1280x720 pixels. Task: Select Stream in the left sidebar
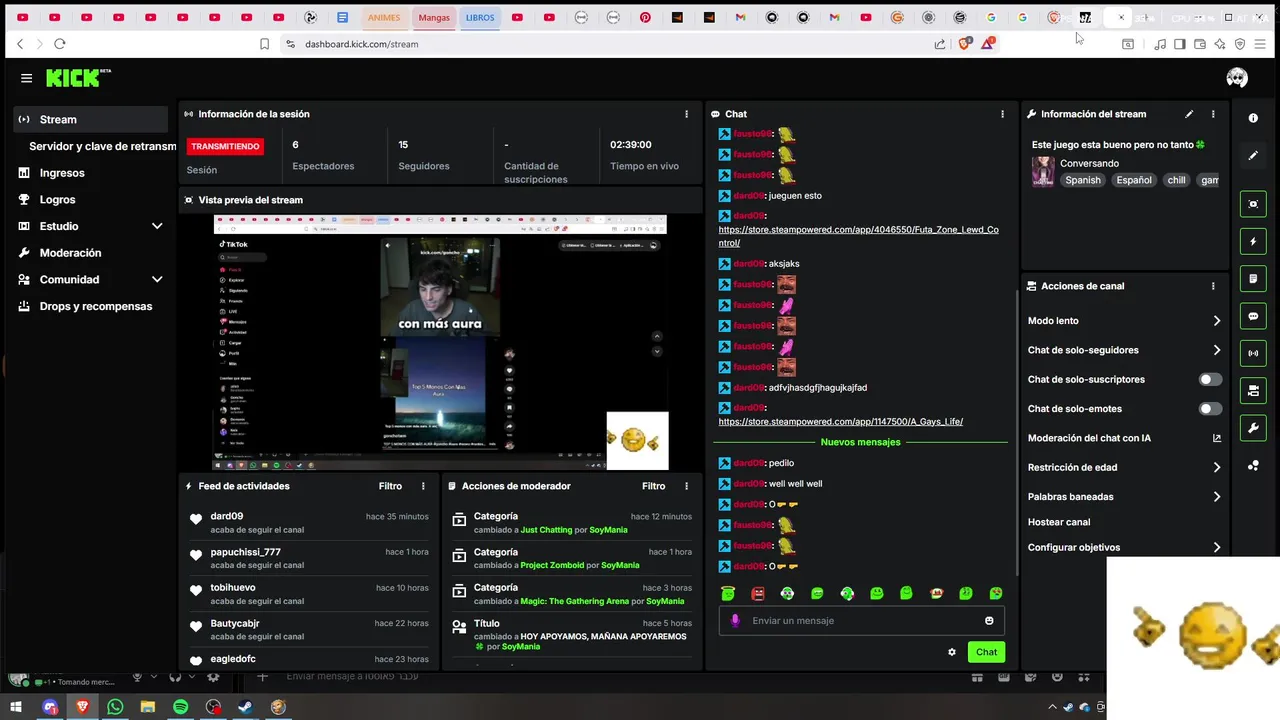(x=90, y=119)
